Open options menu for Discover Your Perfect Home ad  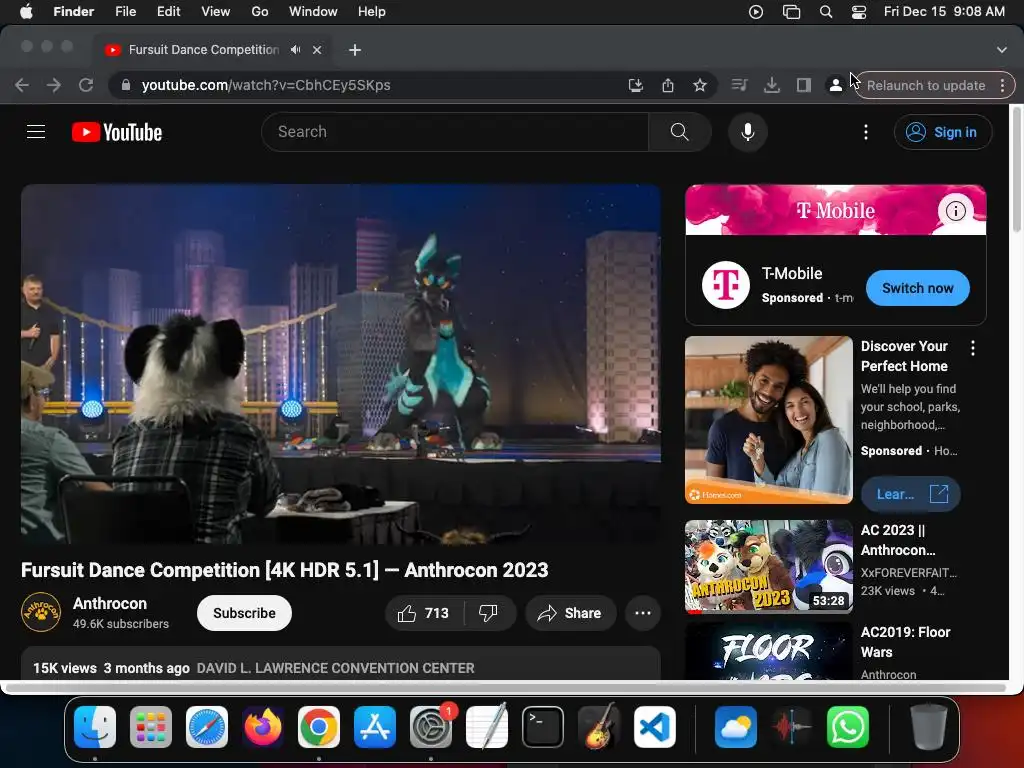click(x=973, y=348)
